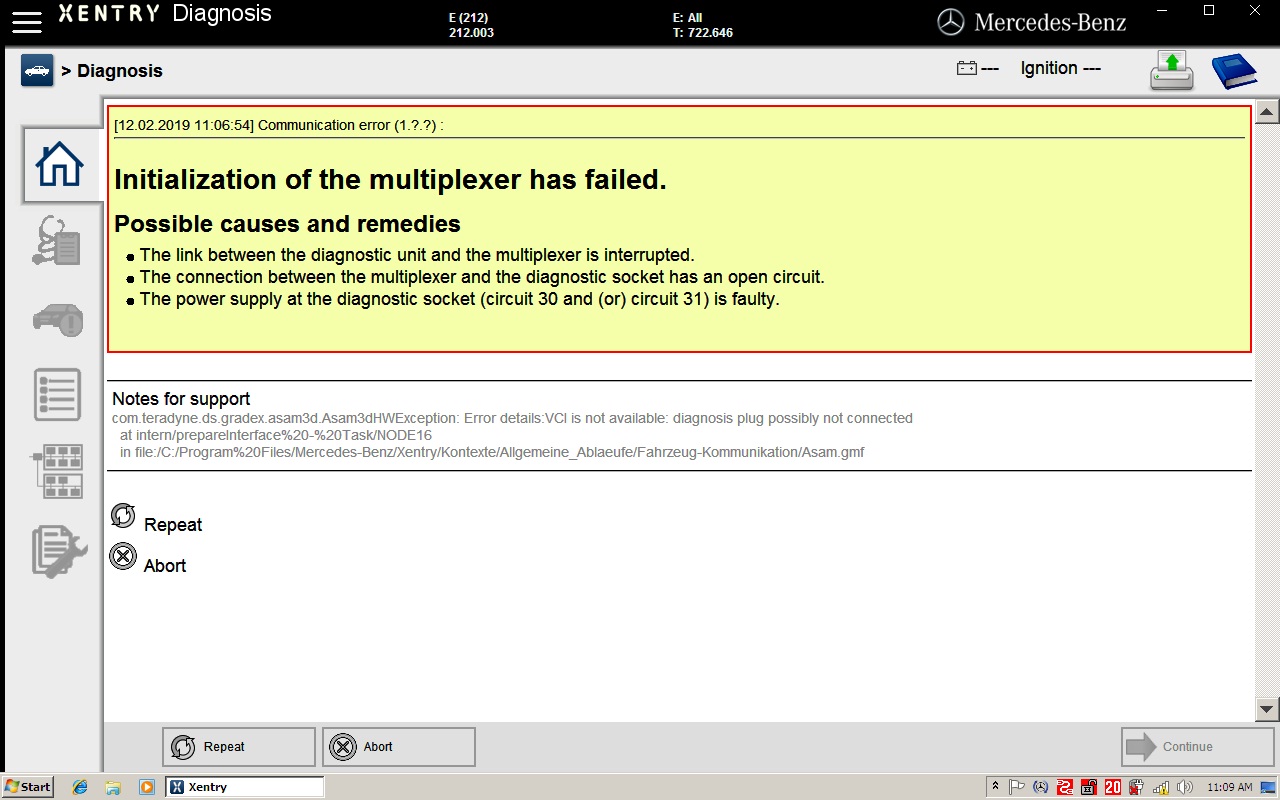This screenshot has width=1280, height=800.
Task: Open the Windows Start button
Action: (x=27, y=787)
